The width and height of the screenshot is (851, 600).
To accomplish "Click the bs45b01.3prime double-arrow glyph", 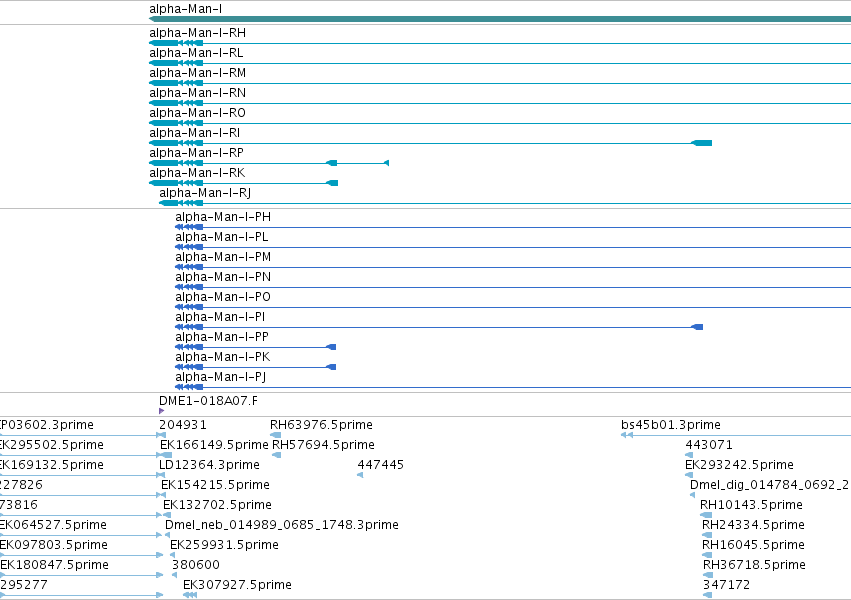I will pos(627,435).
